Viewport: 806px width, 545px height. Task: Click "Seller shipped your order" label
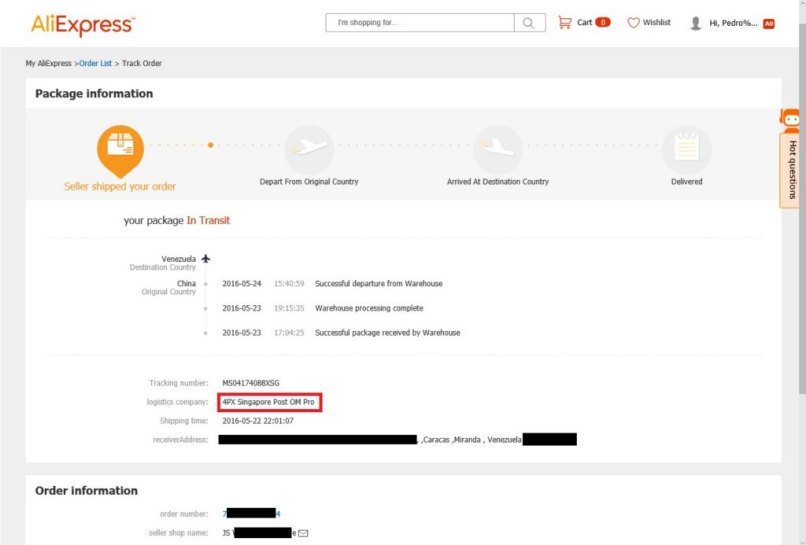click(120, 186)
